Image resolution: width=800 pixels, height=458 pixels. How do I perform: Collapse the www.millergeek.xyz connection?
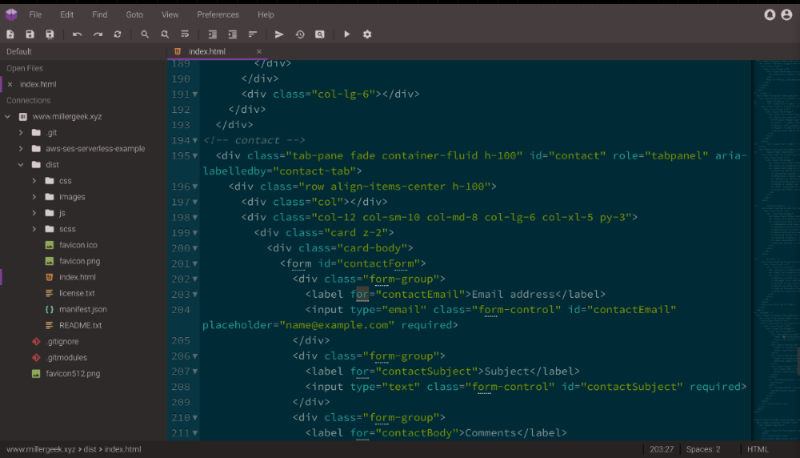(x=8, y=117)
